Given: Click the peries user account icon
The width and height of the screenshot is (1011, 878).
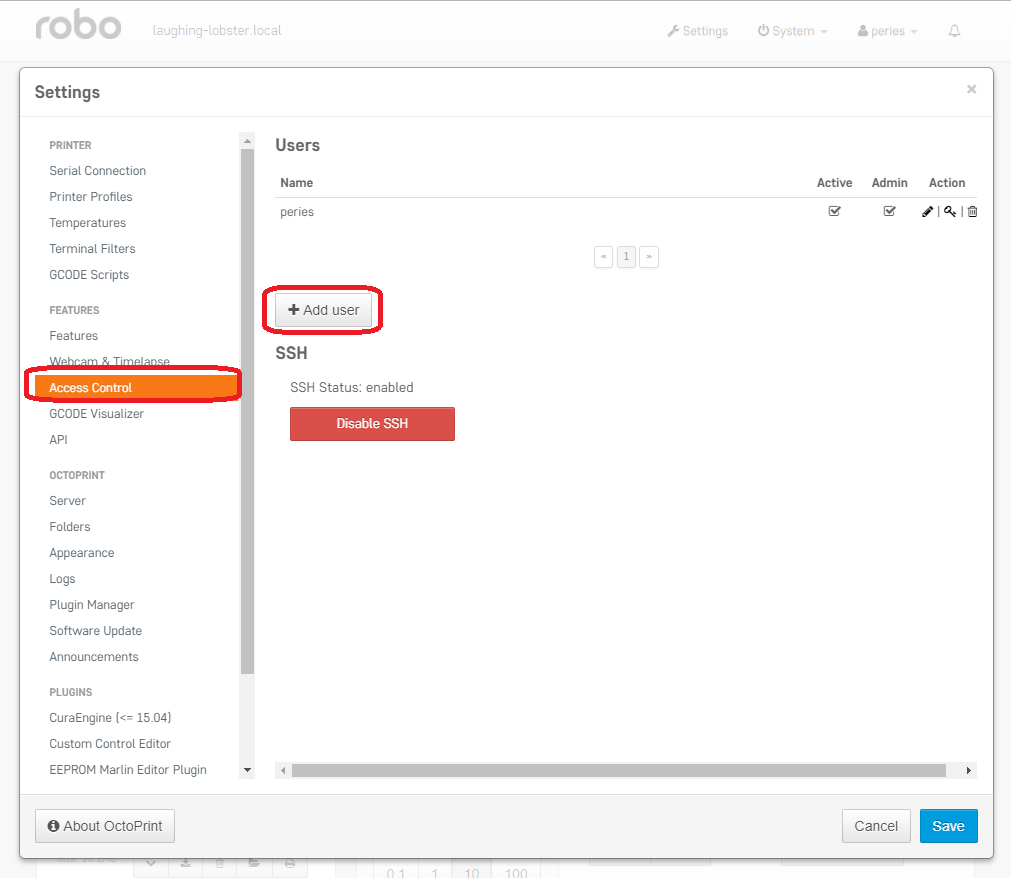Looking at the screenshot, I should tap(861, 31).
